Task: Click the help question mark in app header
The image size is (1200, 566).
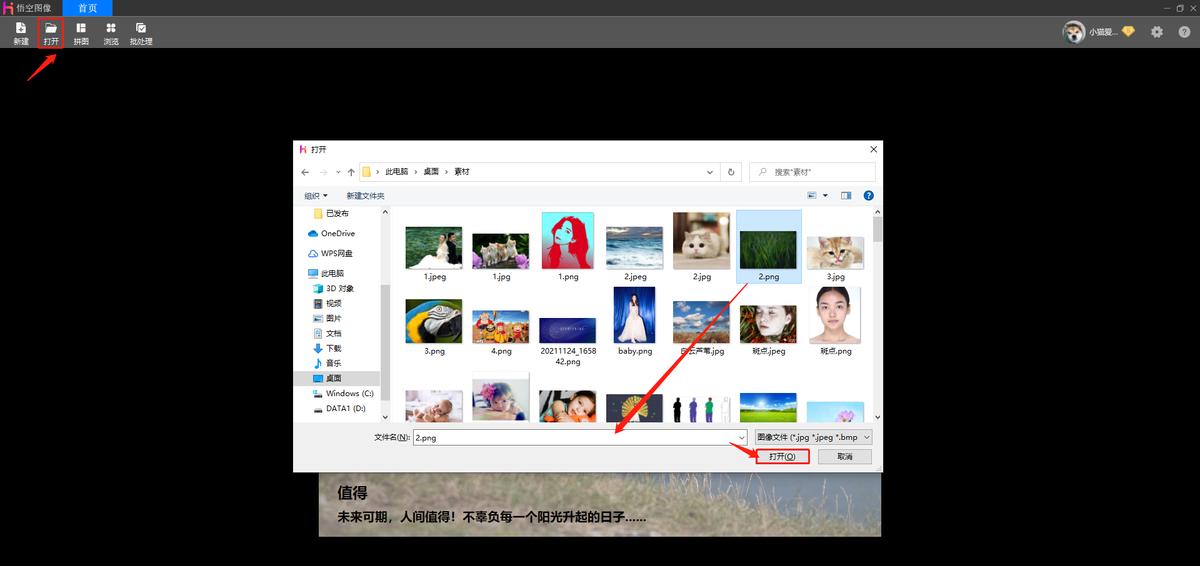Action: [x=1184, y=32]
